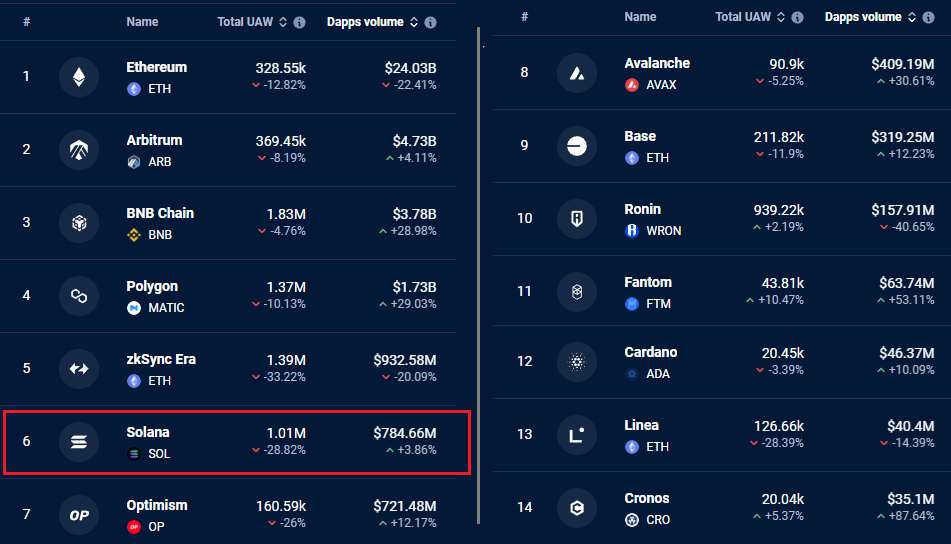Sort right table by Dapps volume arrows

(912, 17)
